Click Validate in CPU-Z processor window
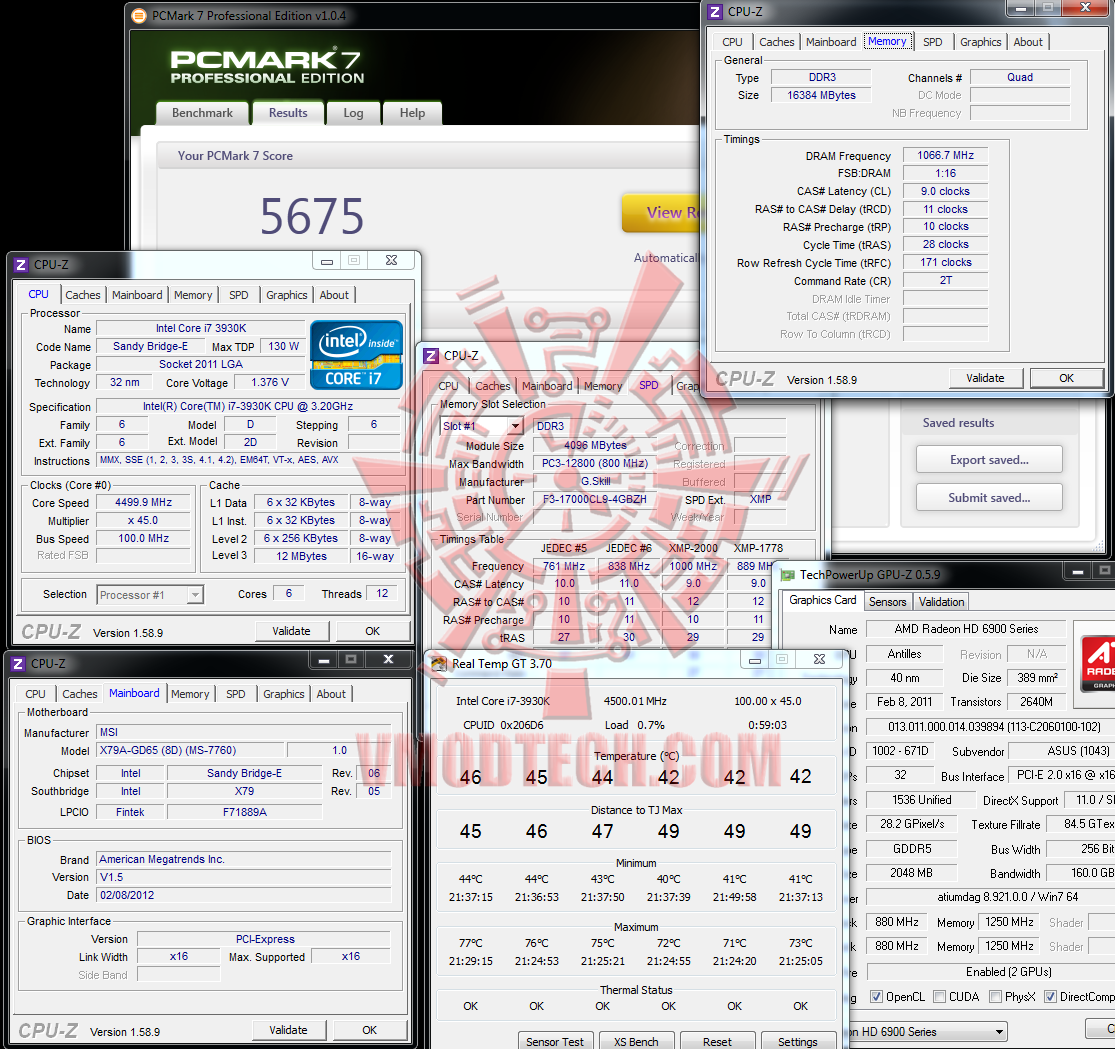 (x=292, y=631)
